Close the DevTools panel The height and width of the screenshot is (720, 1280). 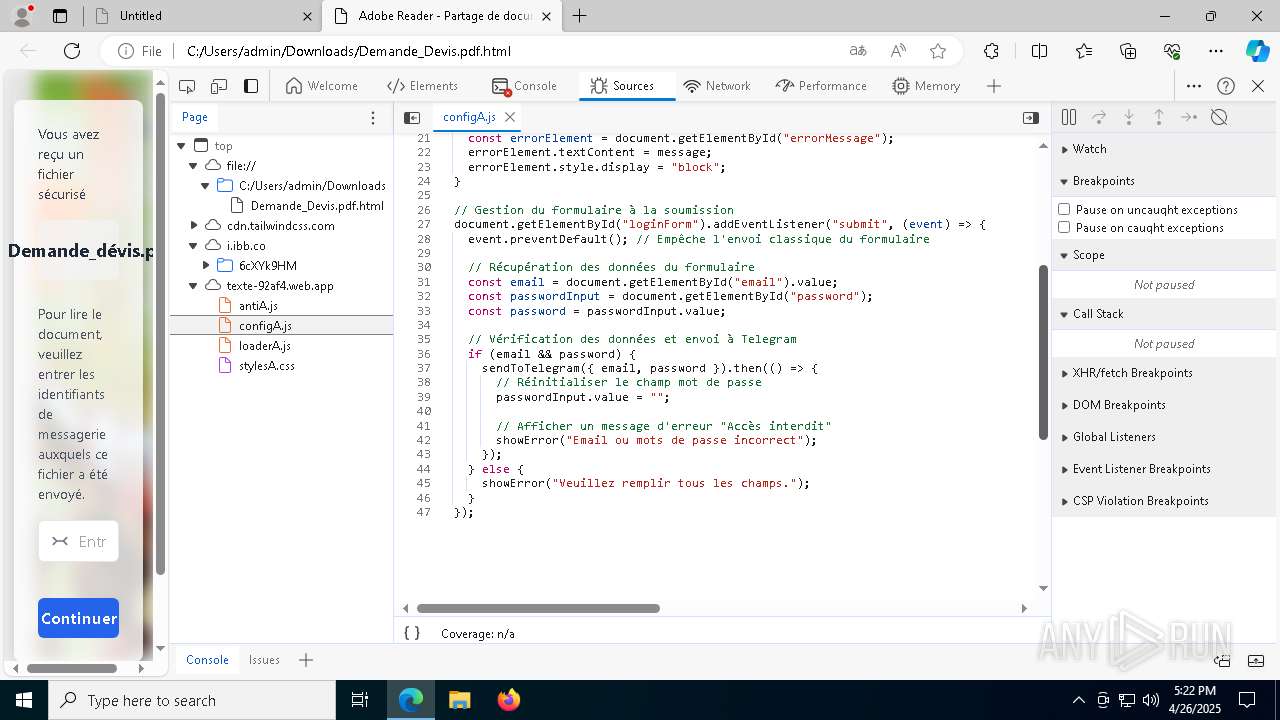click(x=1258, y=86)
